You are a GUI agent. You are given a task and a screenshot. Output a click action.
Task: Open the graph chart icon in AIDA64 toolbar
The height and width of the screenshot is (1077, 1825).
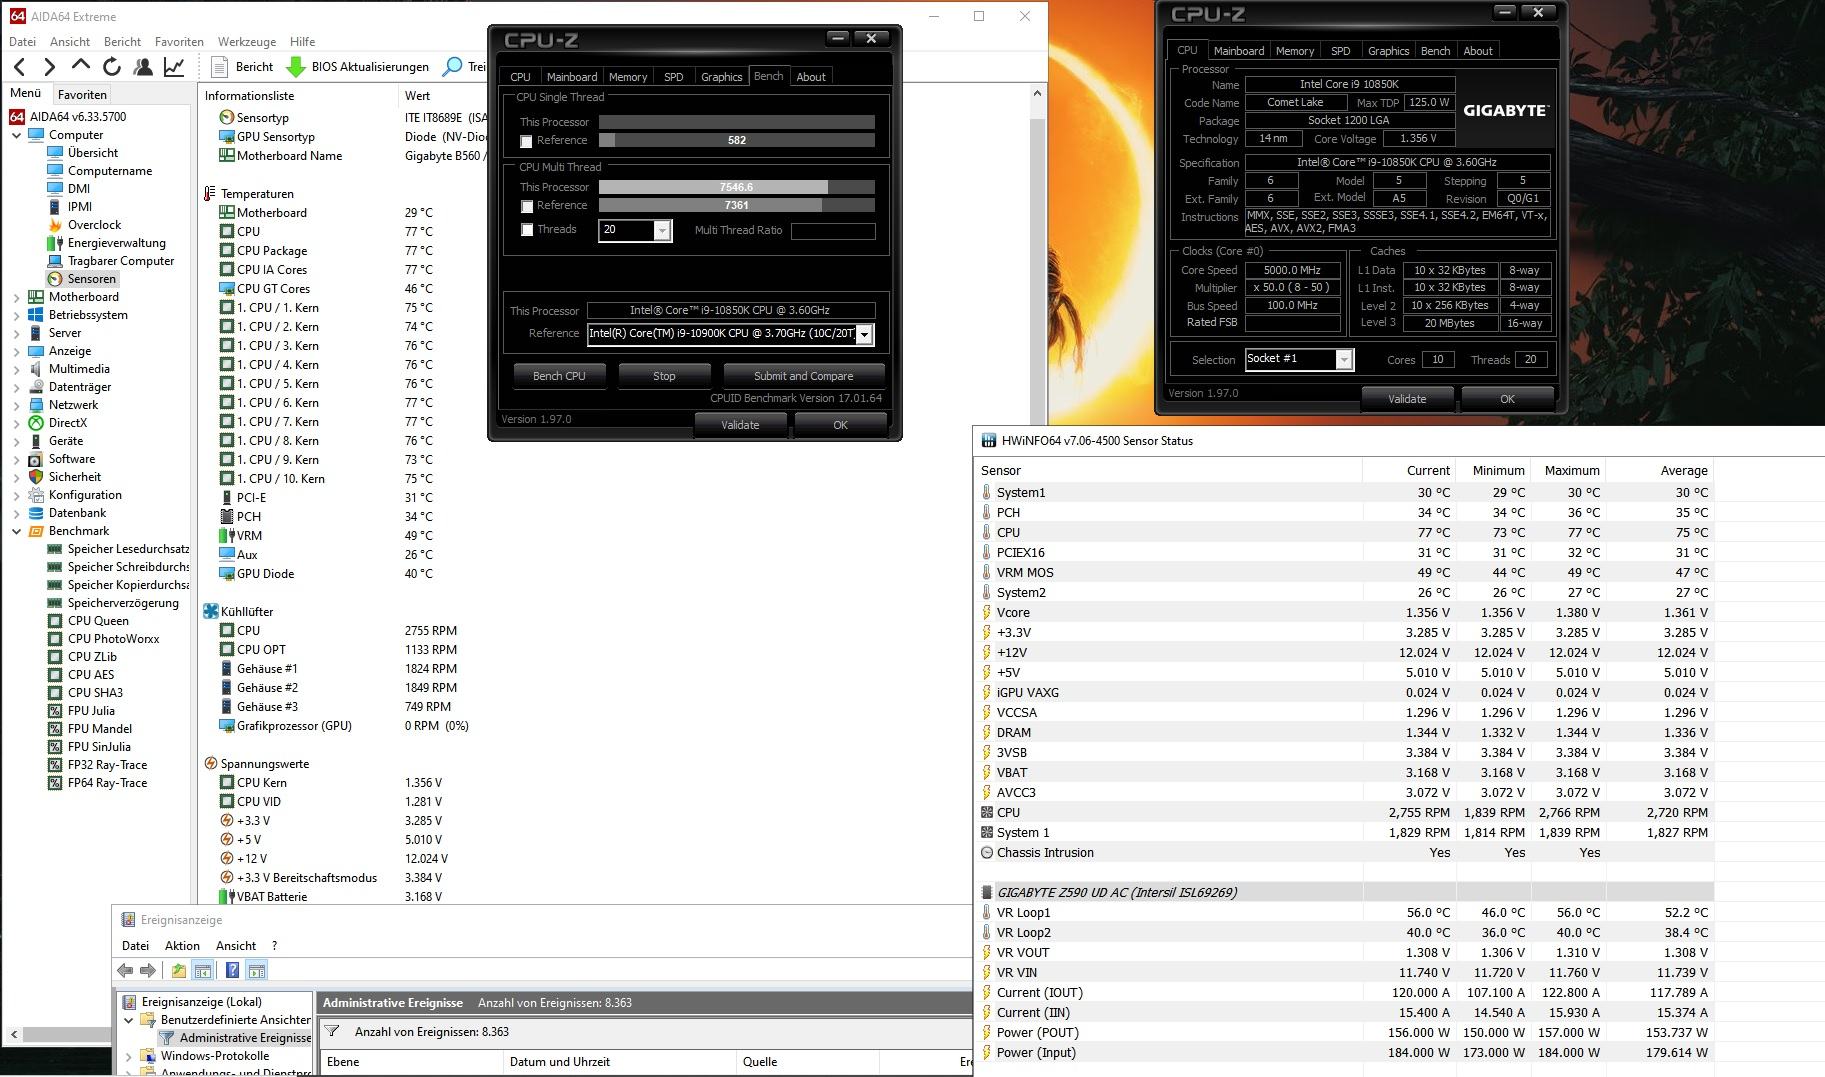tap(174, 67)
